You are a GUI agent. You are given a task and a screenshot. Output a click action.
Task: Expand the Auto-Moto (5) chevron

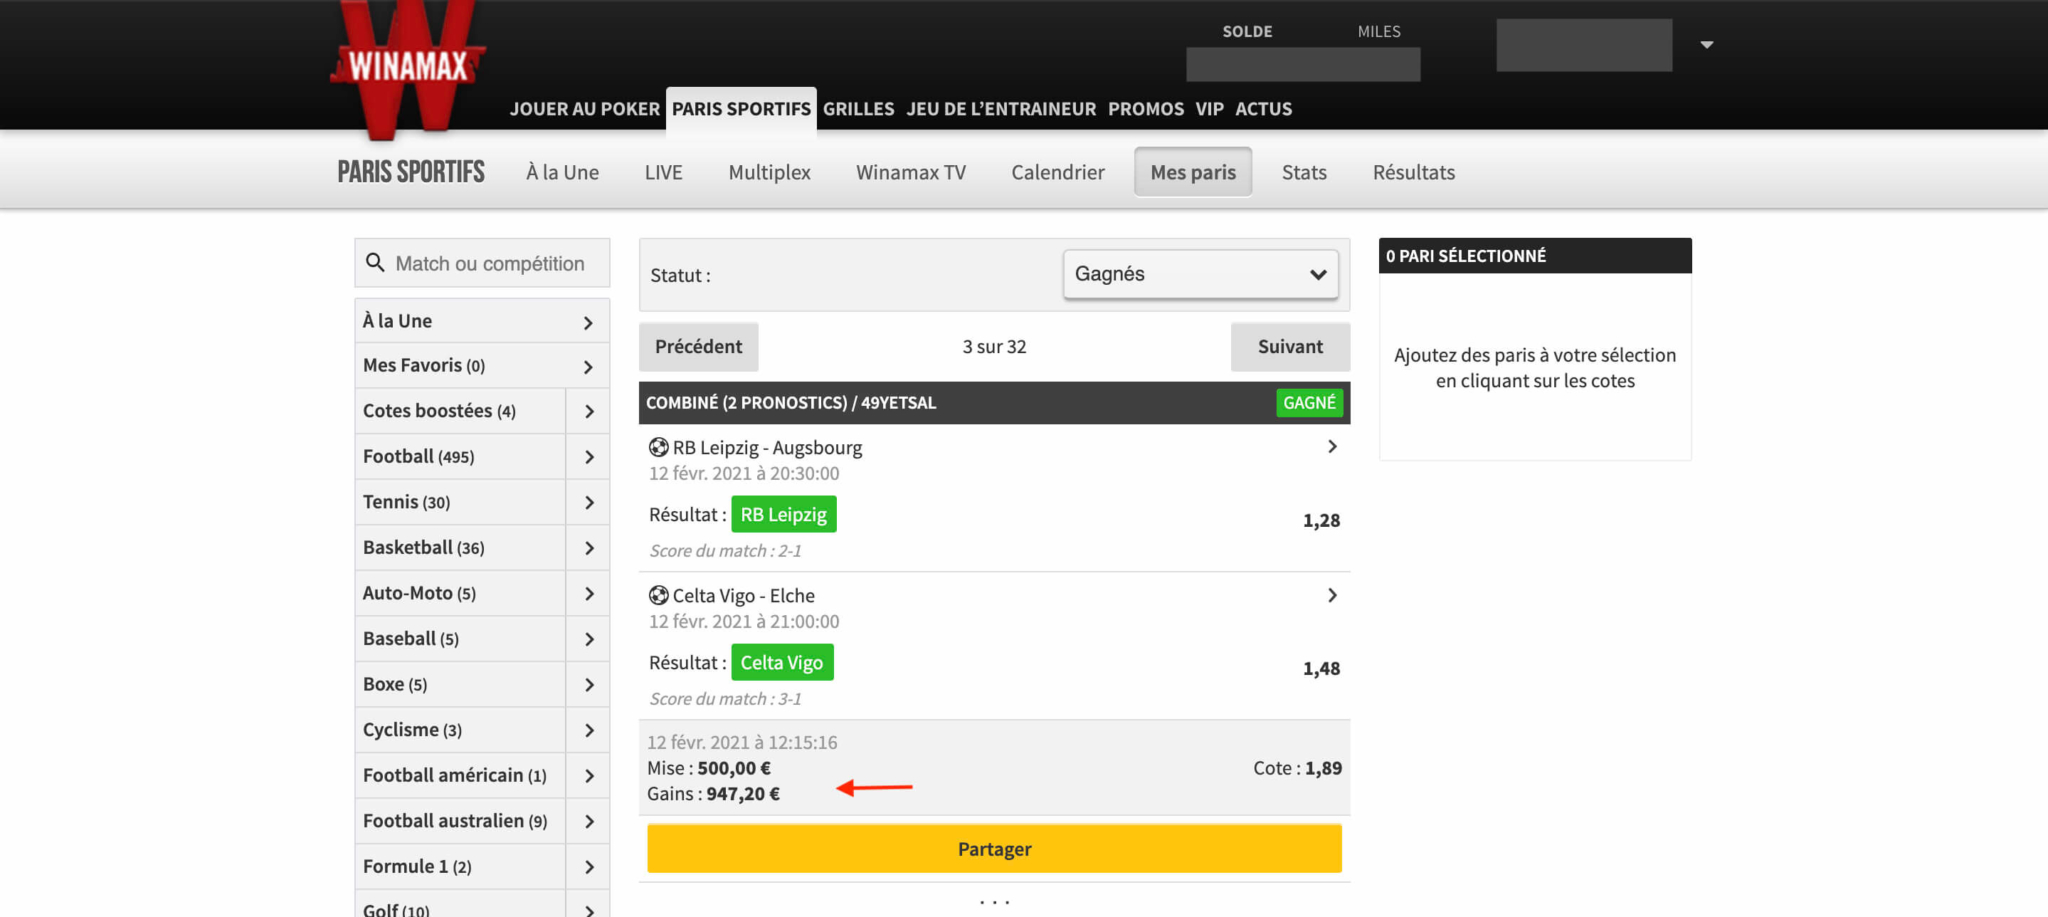588,593
